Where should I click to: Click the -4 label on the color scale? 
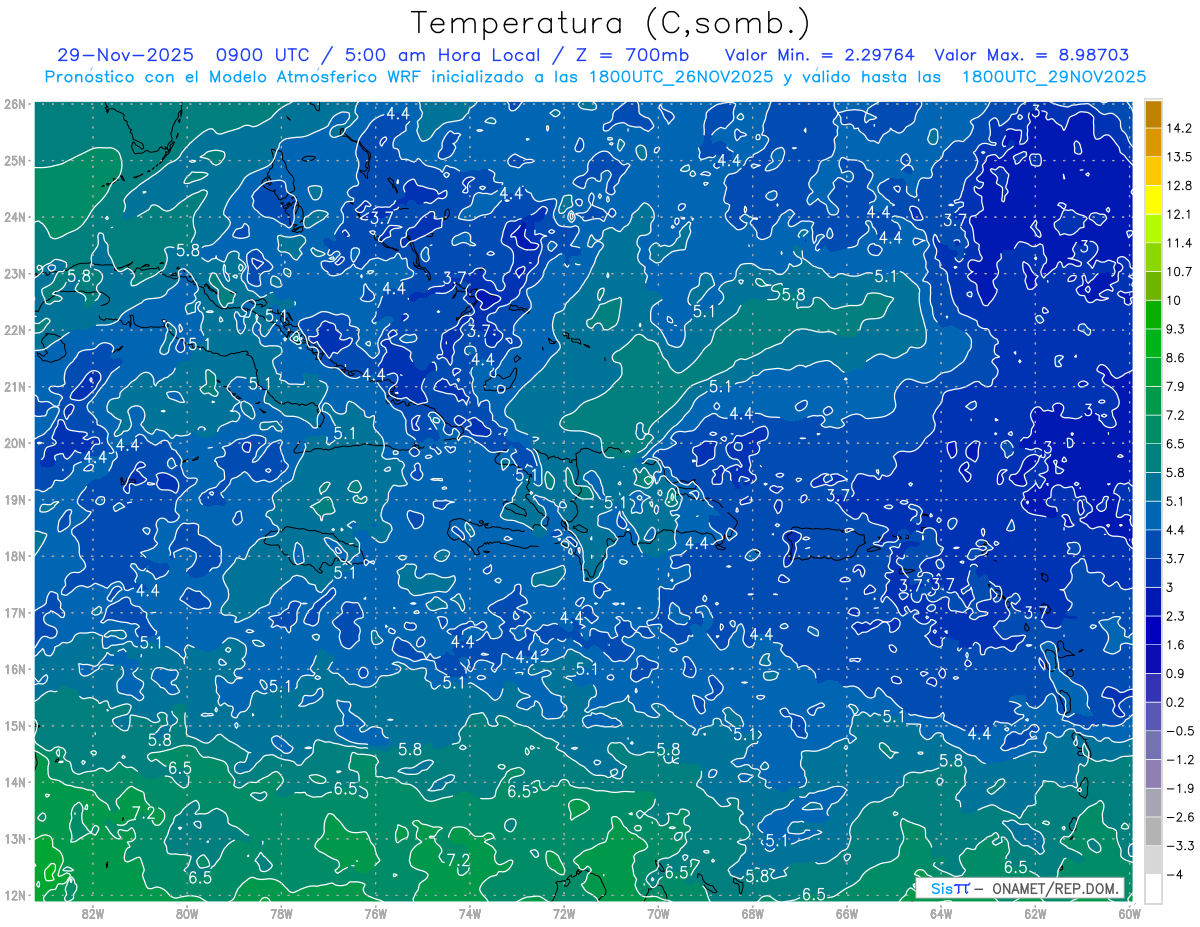[x=1174, y=873]
